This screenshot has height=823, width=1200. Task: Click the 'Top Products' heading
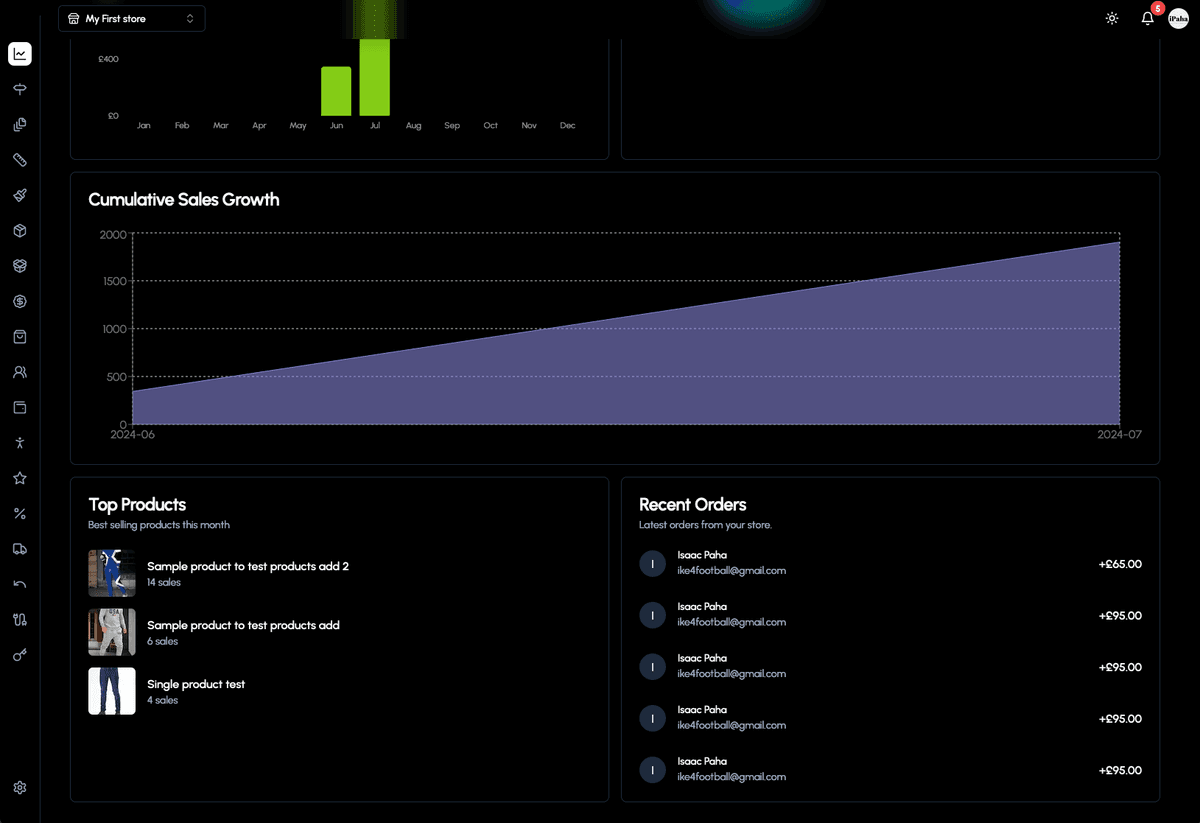tap(137, 505)
